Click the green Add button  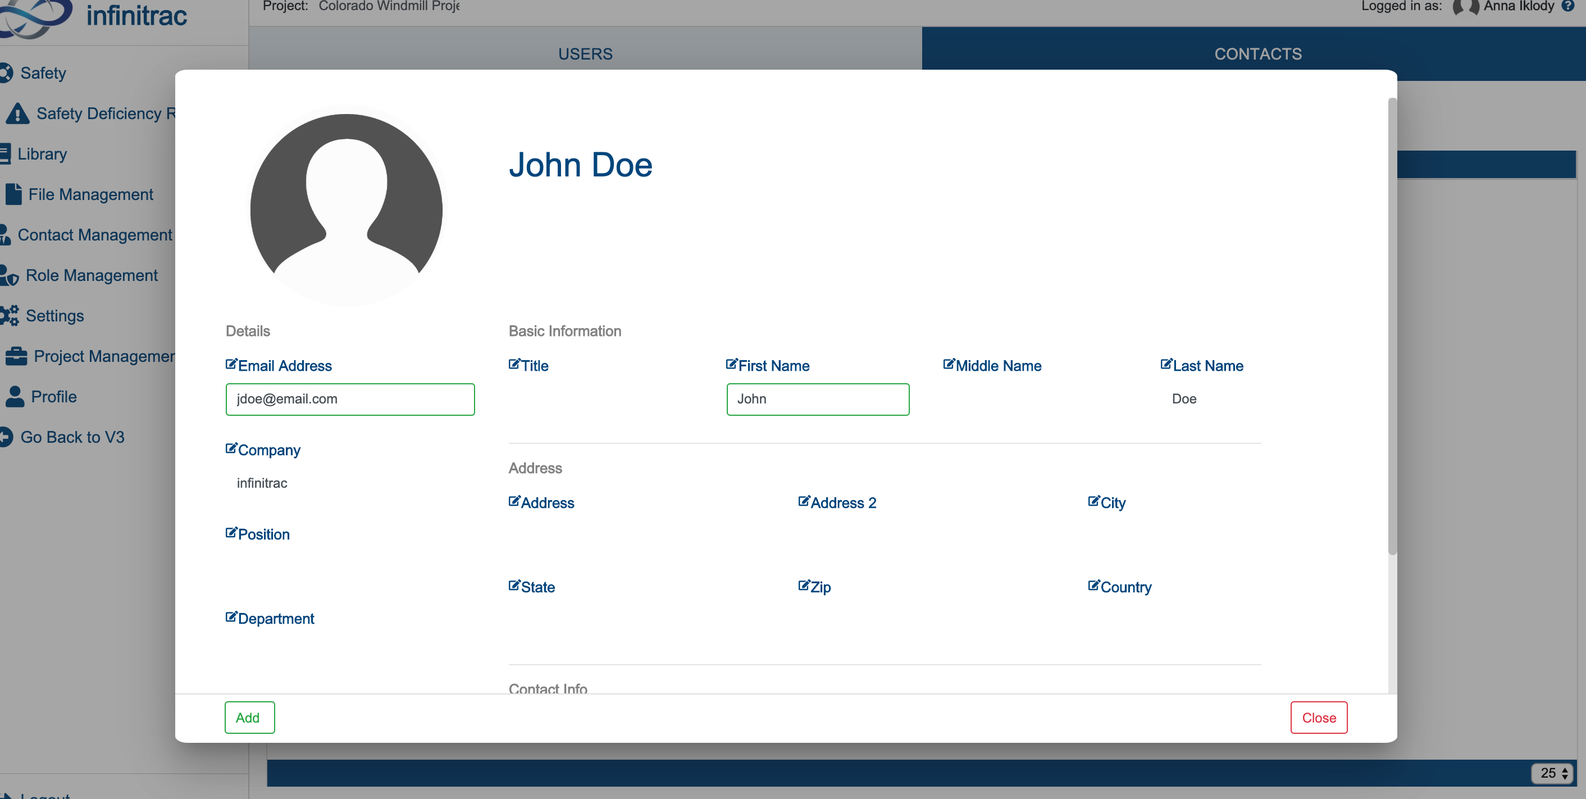coord(249,717)
